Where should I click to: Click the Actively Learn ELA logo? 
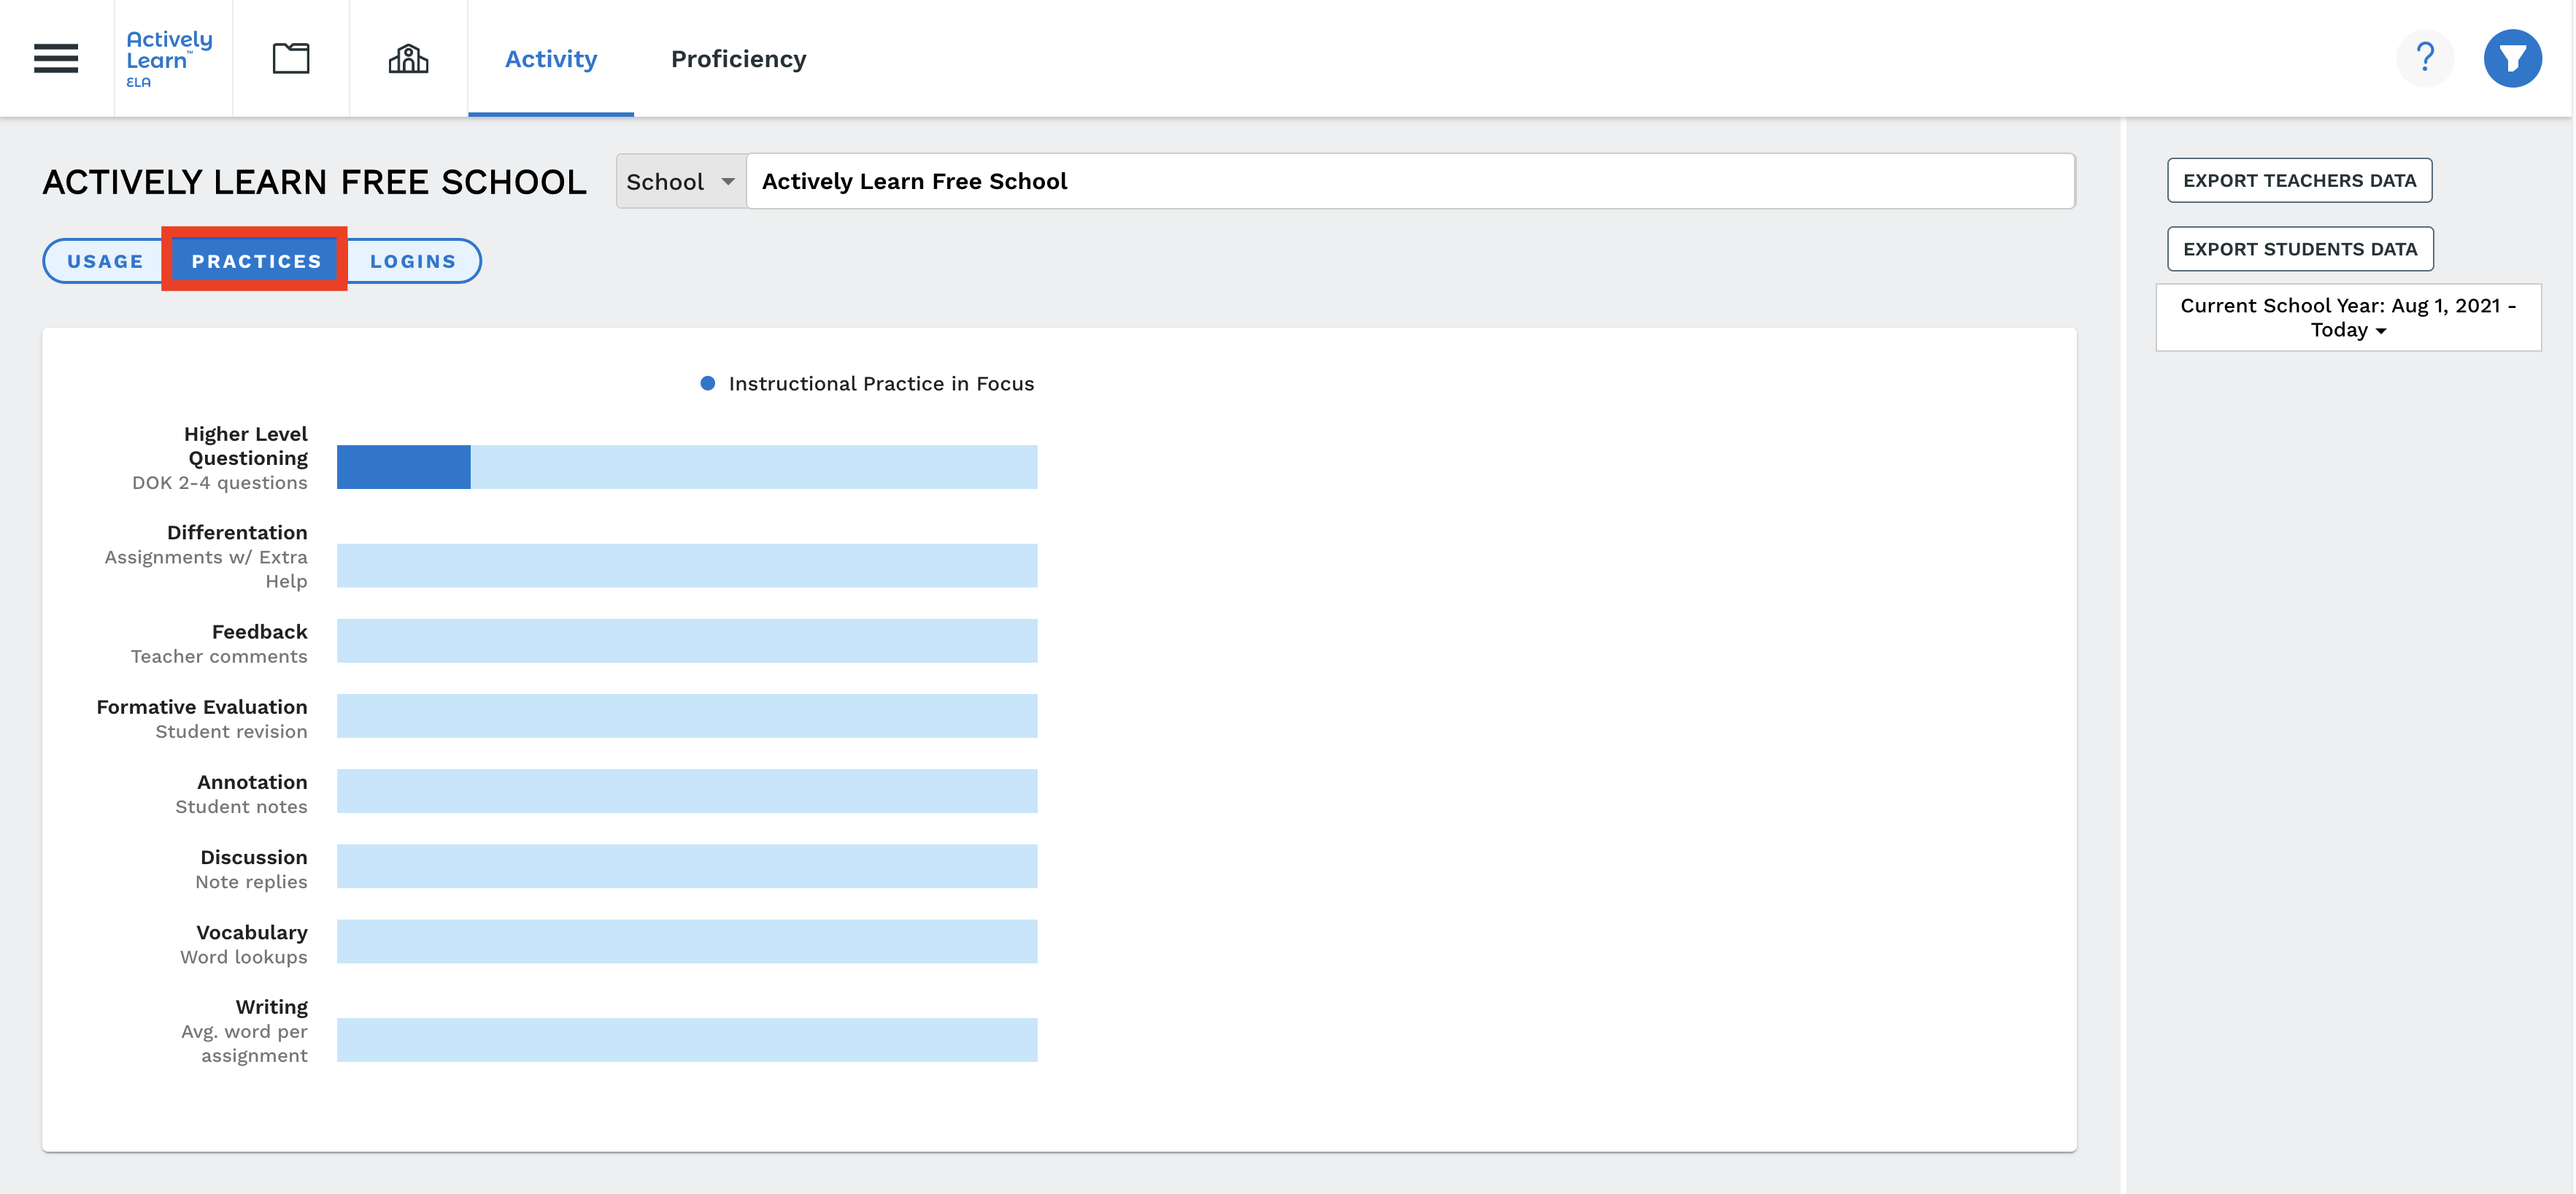coord(169,59)
